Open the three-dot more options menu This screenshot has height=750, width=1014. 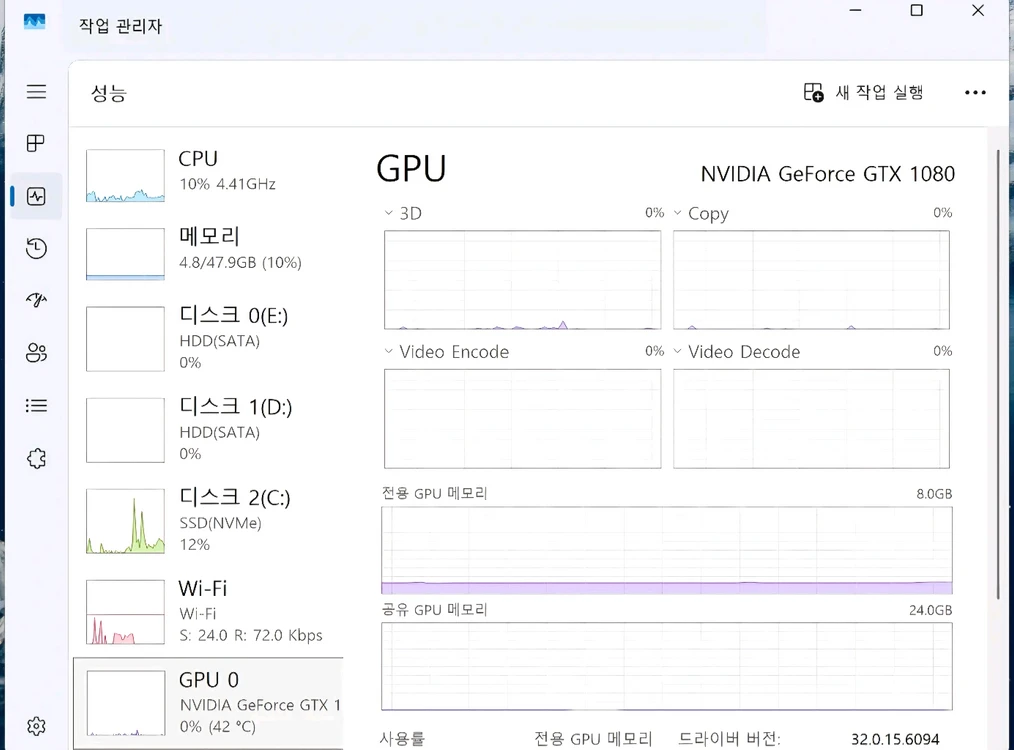975,92
